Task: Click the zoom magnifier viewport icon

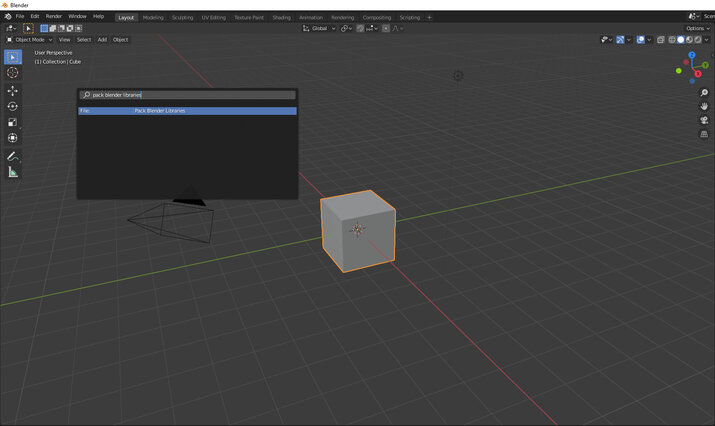Action: [704, 93]
